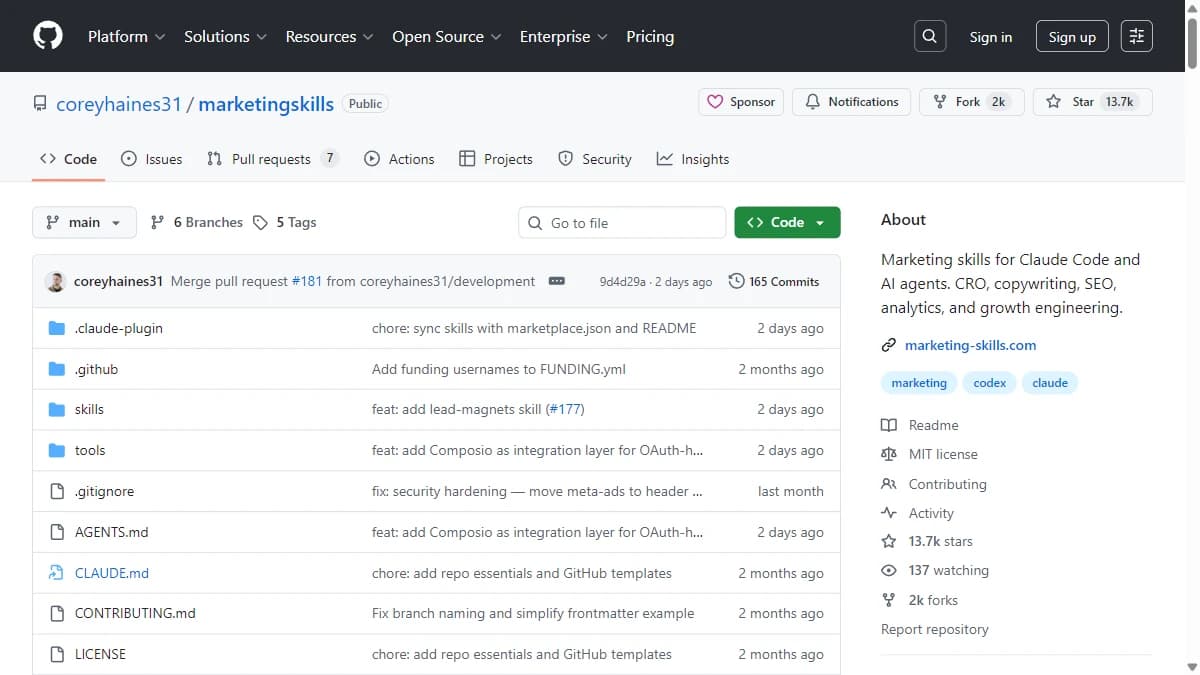
Task: Open the marketing-skills.com website link
Action: 970,345
